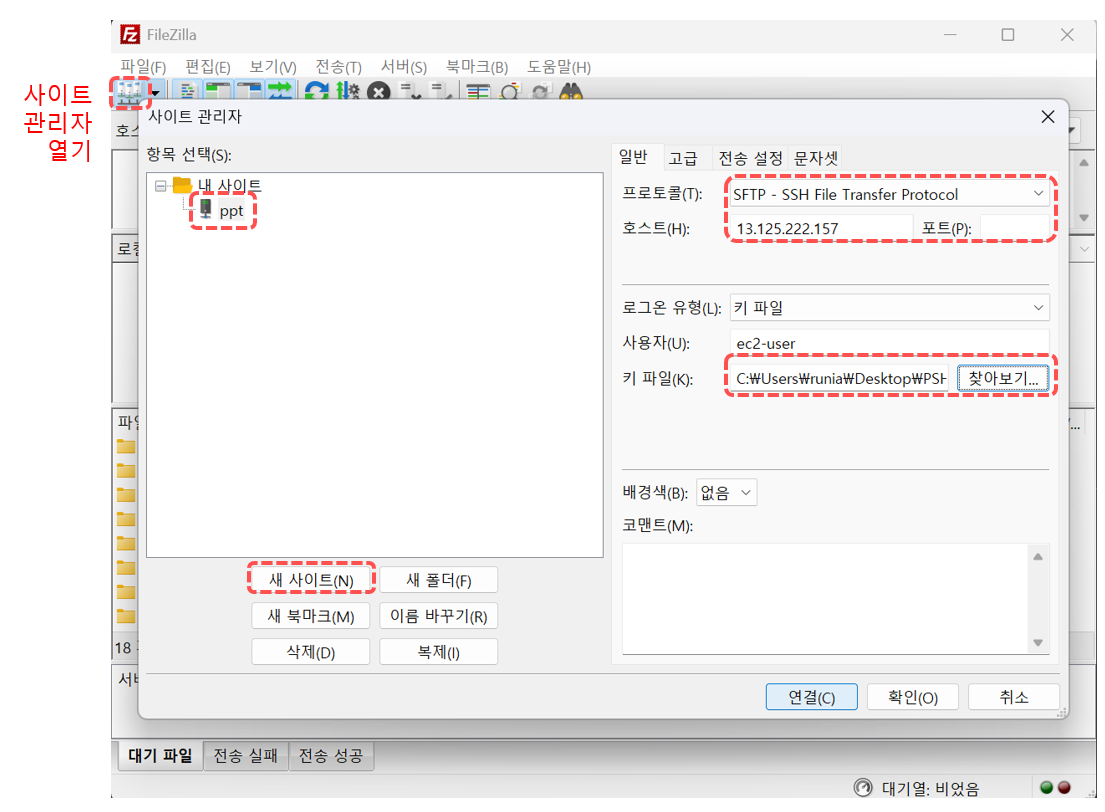Click the 새 사이트(N) button
Image resolution: width=1105 pixels, height=812 pixels.
tap(311, 579)
